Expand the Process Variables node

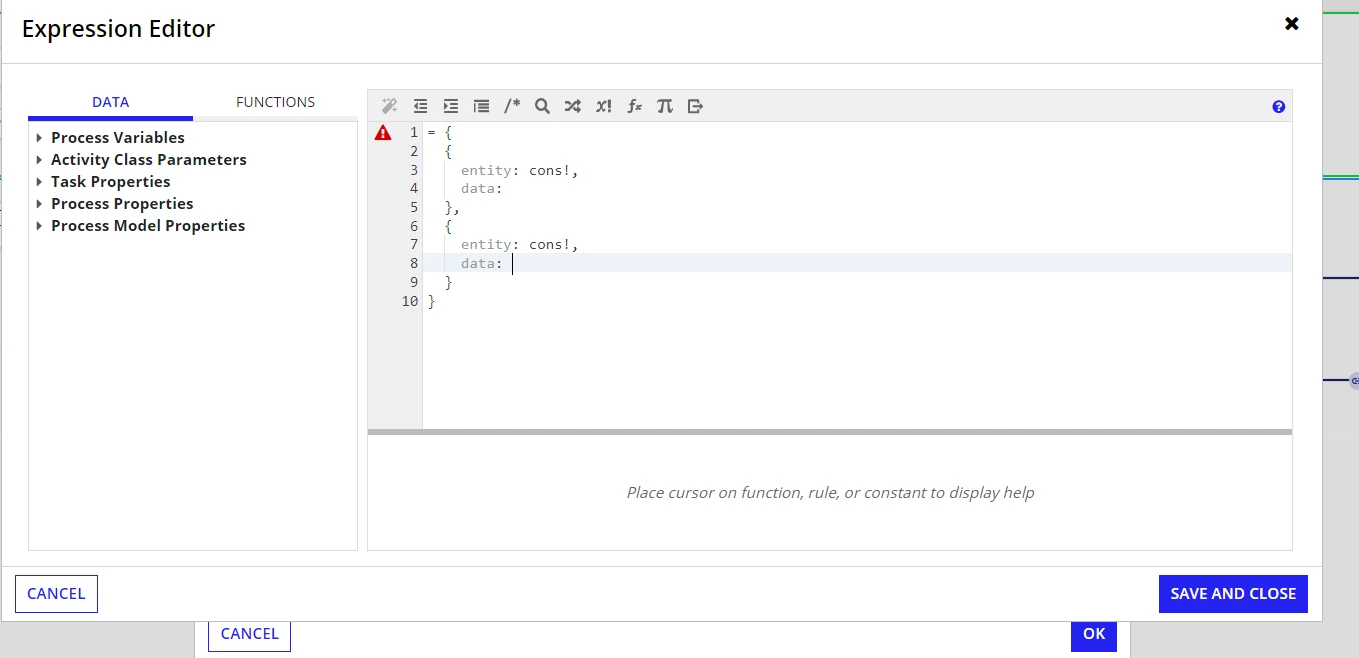coord(39,138)
